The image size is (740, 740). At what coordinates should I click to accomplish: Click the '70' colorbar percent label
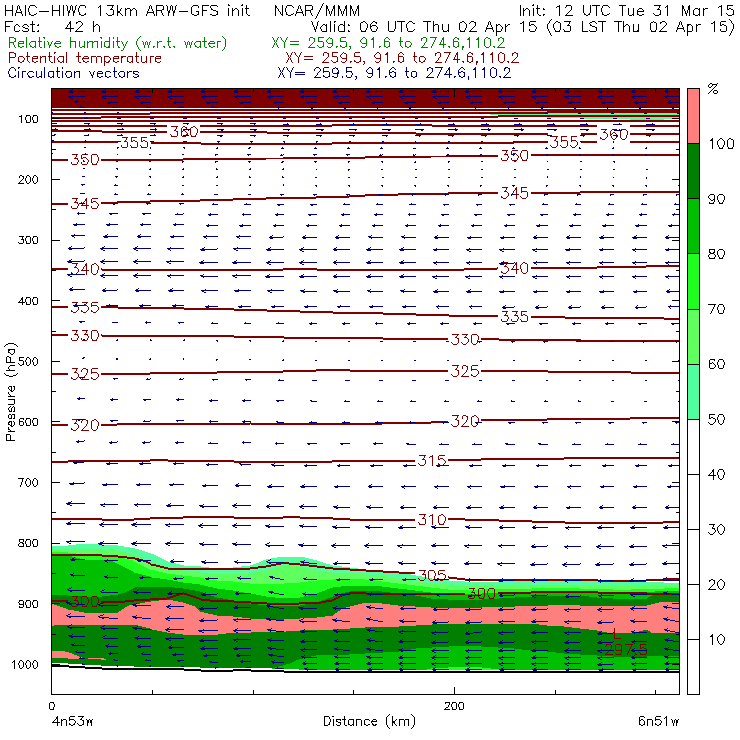coord(717,309)
